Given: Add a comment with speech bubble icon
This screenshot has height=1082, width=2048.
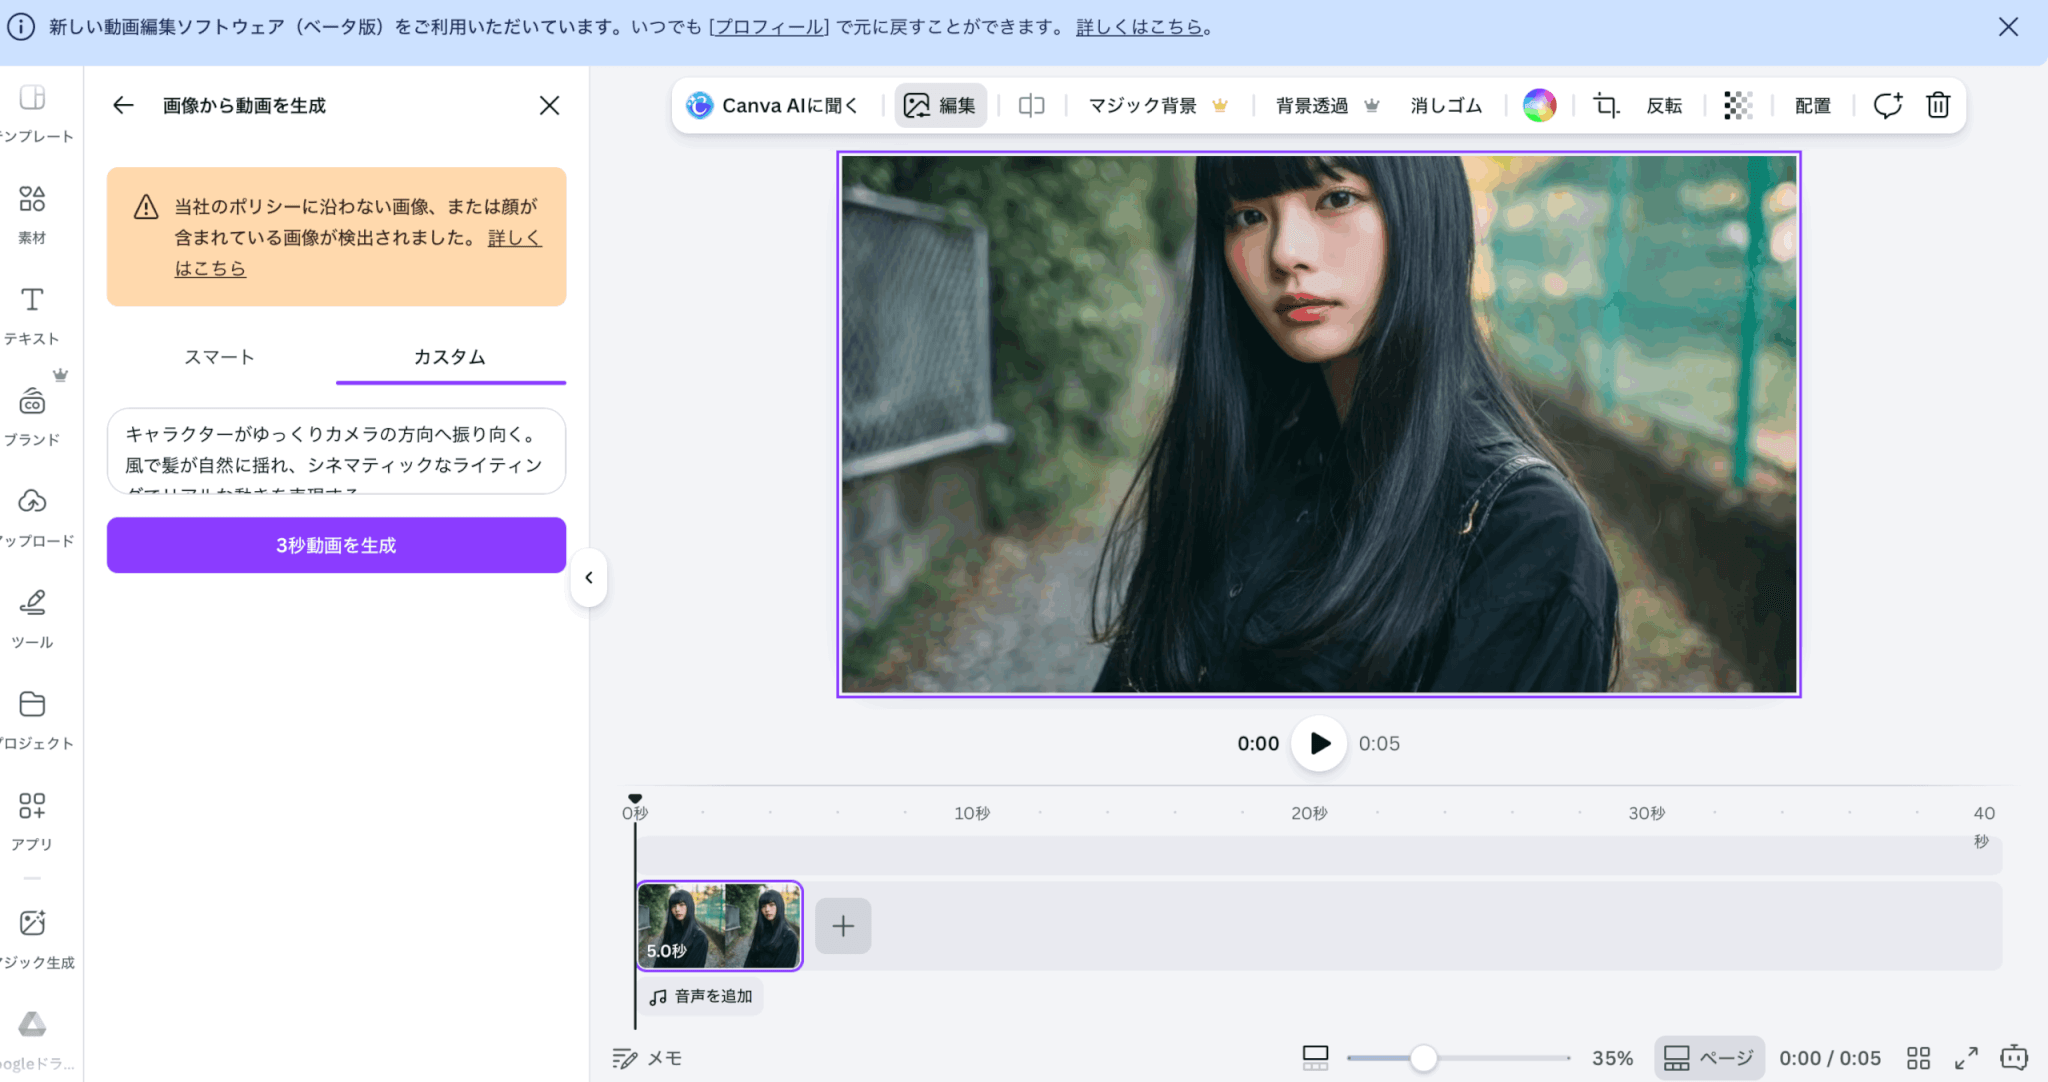Looking at the screenshot, I should coord(1887,105).
